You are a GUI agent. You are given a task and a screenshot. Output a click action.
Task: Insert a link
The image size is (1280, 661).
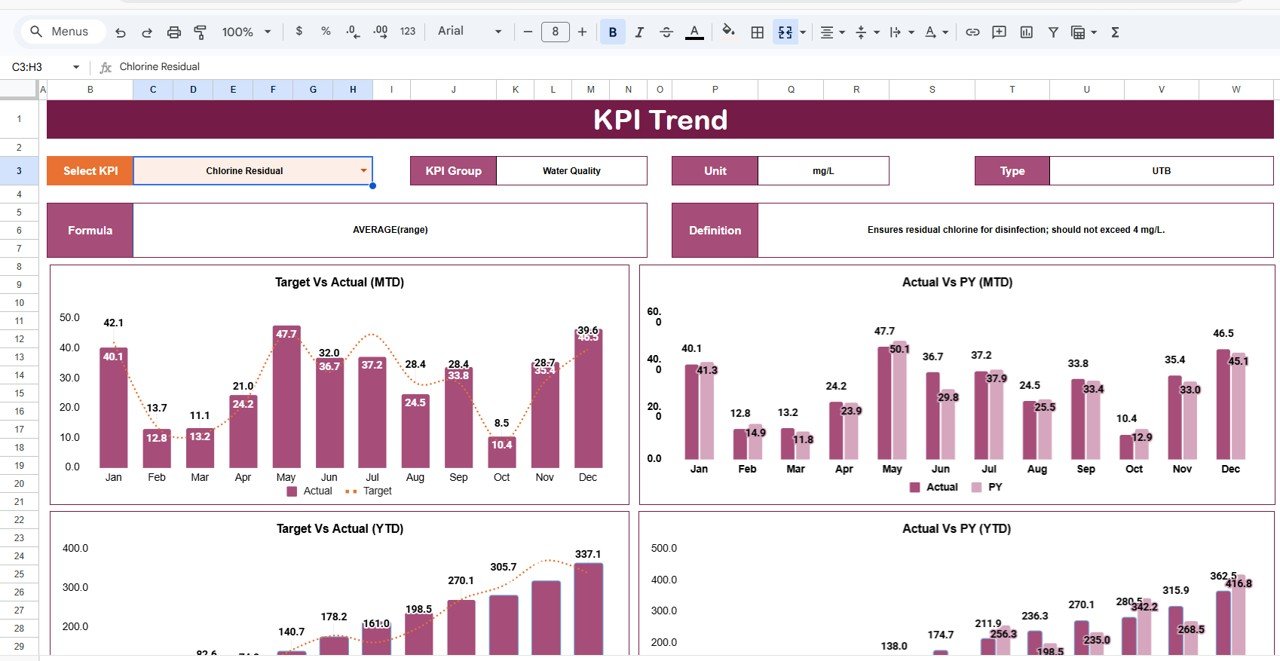click(972, 31)
